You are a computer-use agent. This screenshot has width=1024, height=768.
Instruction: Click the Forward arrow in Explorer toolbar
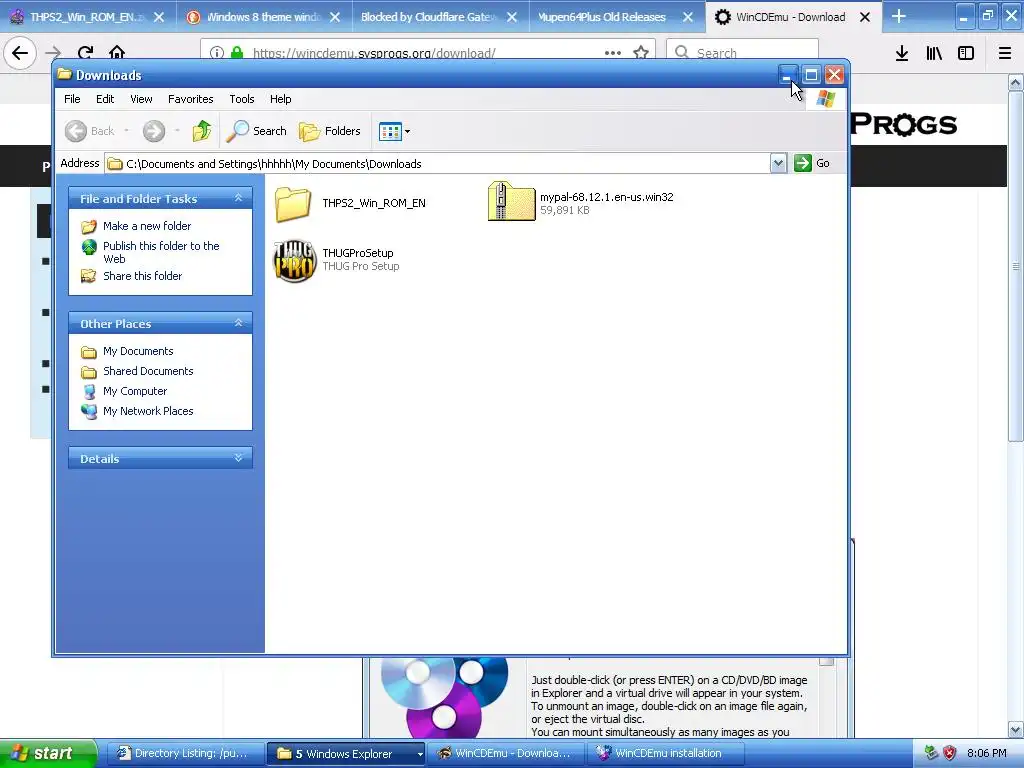click(154, 131)
